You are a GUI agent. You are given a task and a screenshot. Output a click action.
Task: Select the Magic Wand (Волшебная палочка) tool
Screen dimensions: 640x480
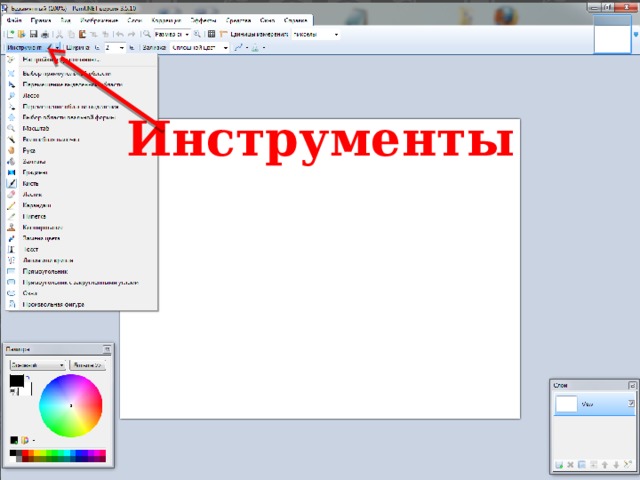(82, 140)
